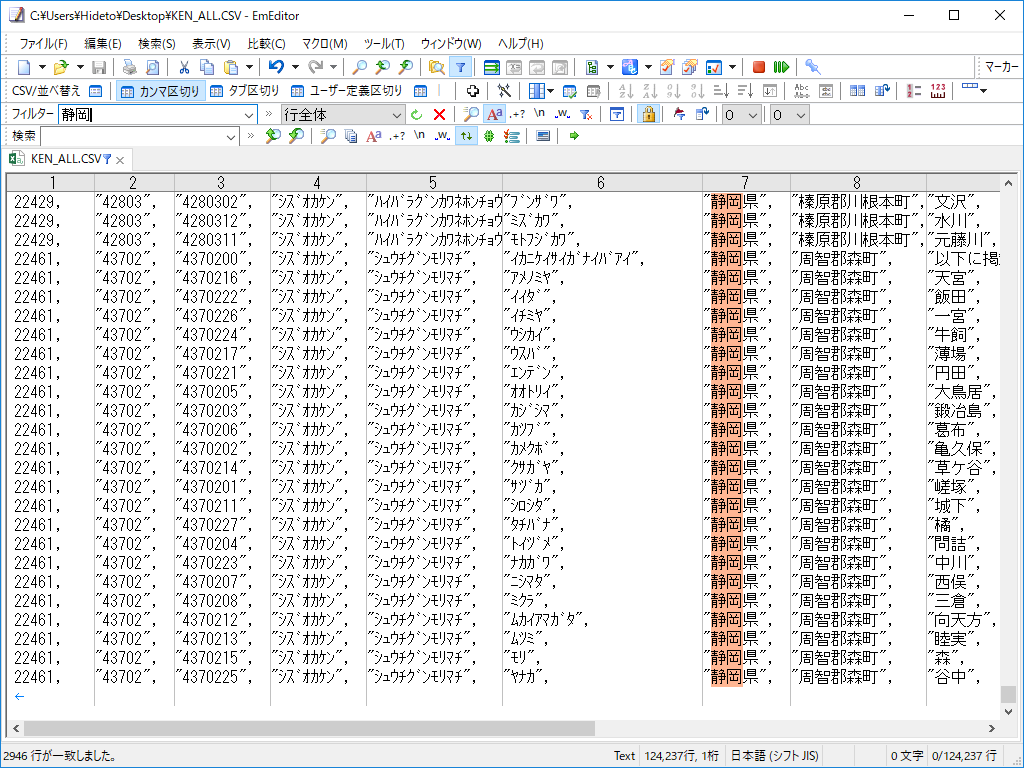Click the CSV converter plus icon
Viewport: 1024px width, 768px height.
pos(473,91)
